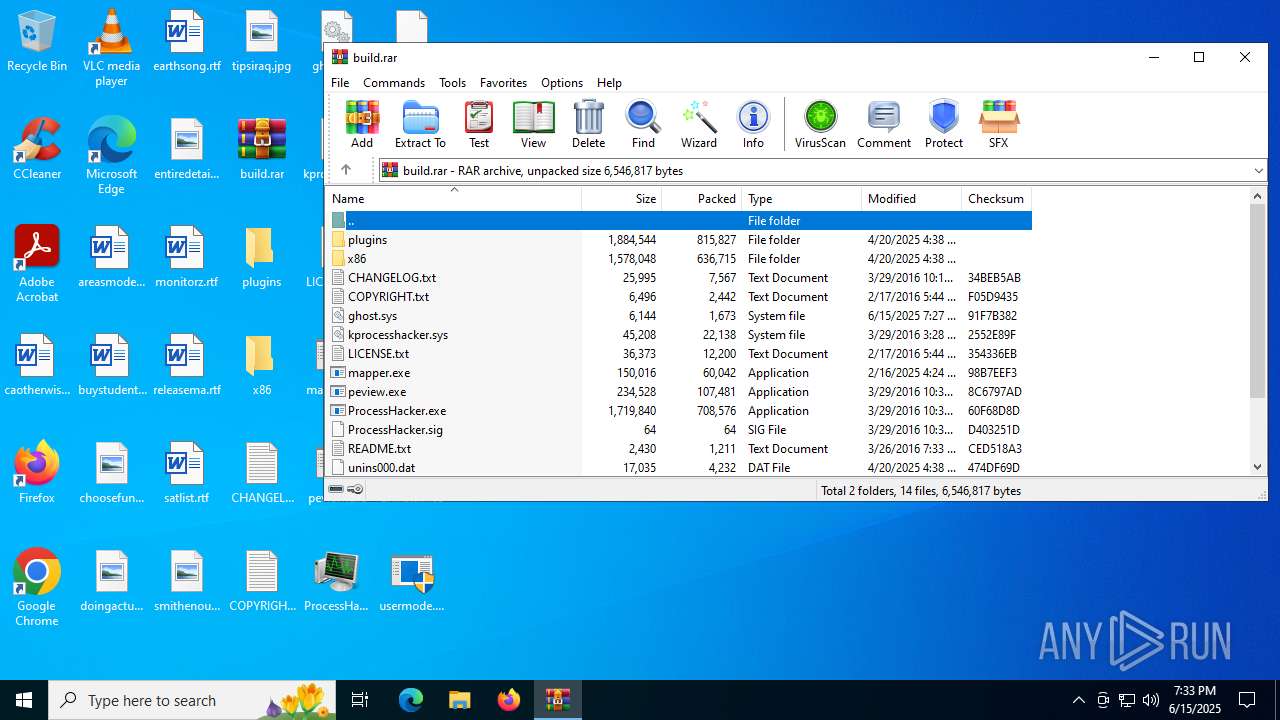Image resolution: width=1280 pixels, height=720 pixels.
Task: Select ghost.sys in the file list
Action: click(x=680, y=316)
